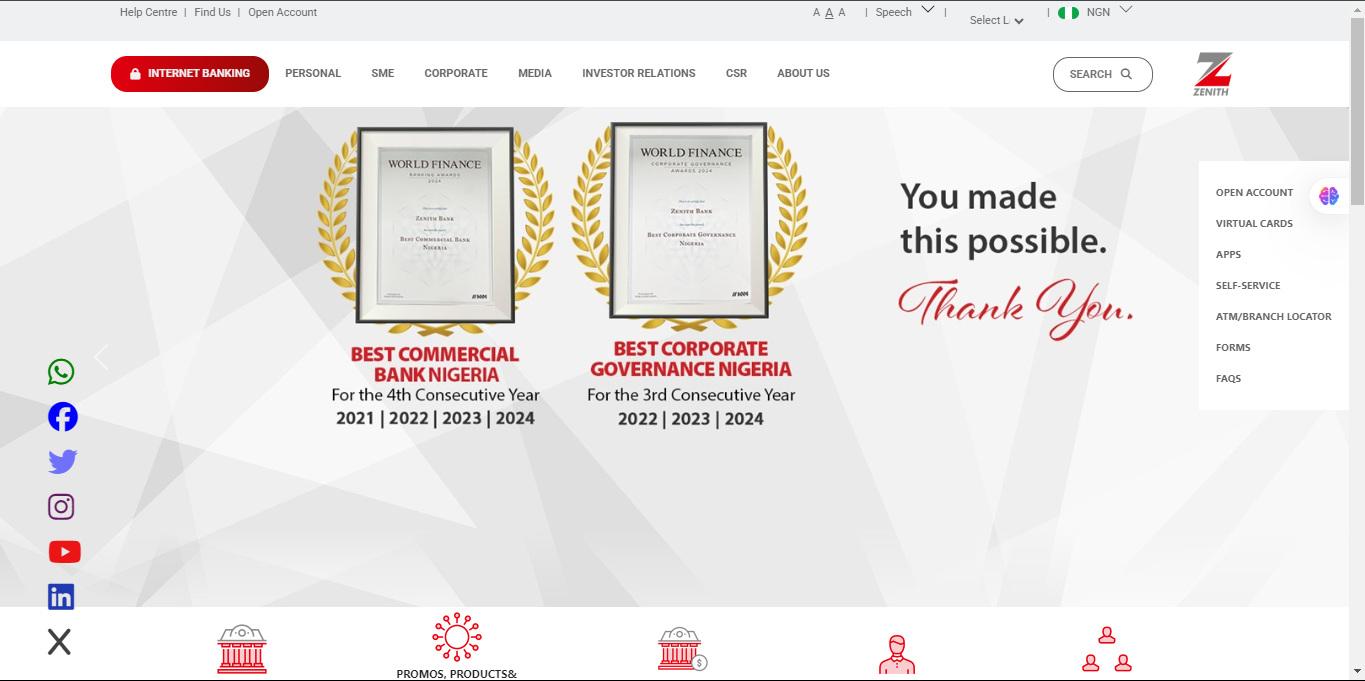Open YouTube social icon

tap(64, 552)
